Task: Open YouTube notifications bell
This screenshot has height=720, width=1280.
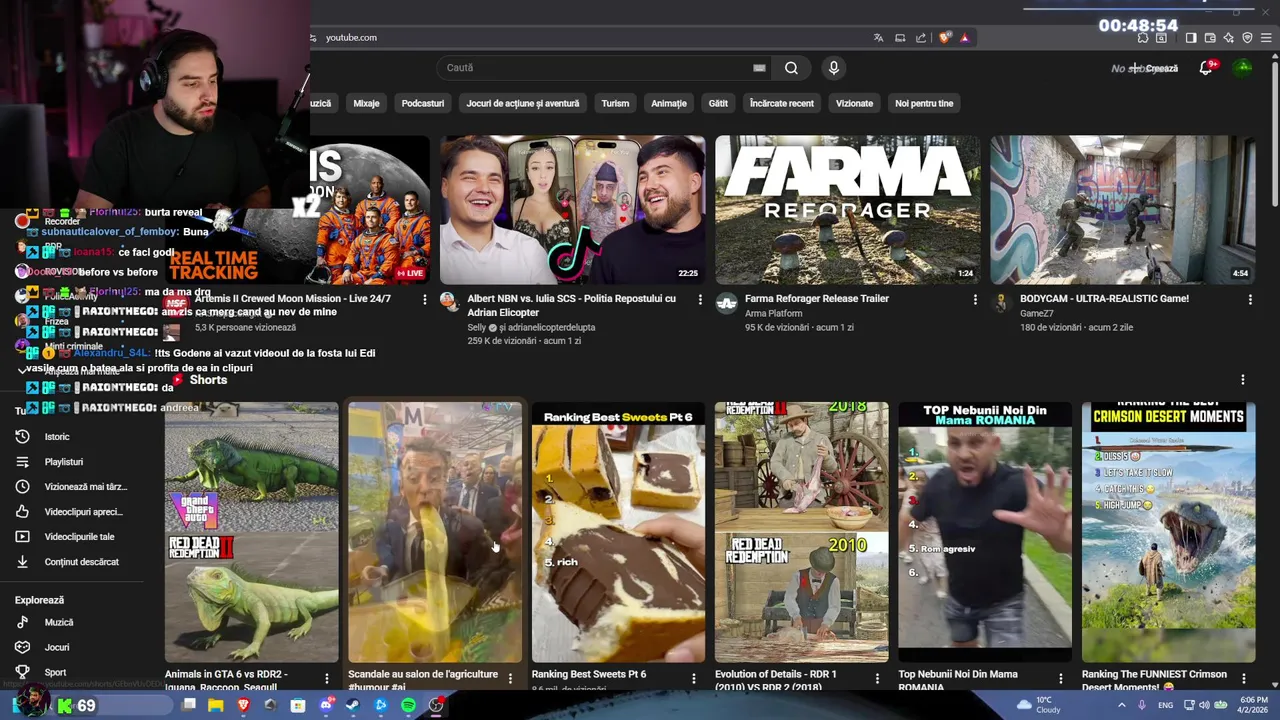Action: [1206, 68]
